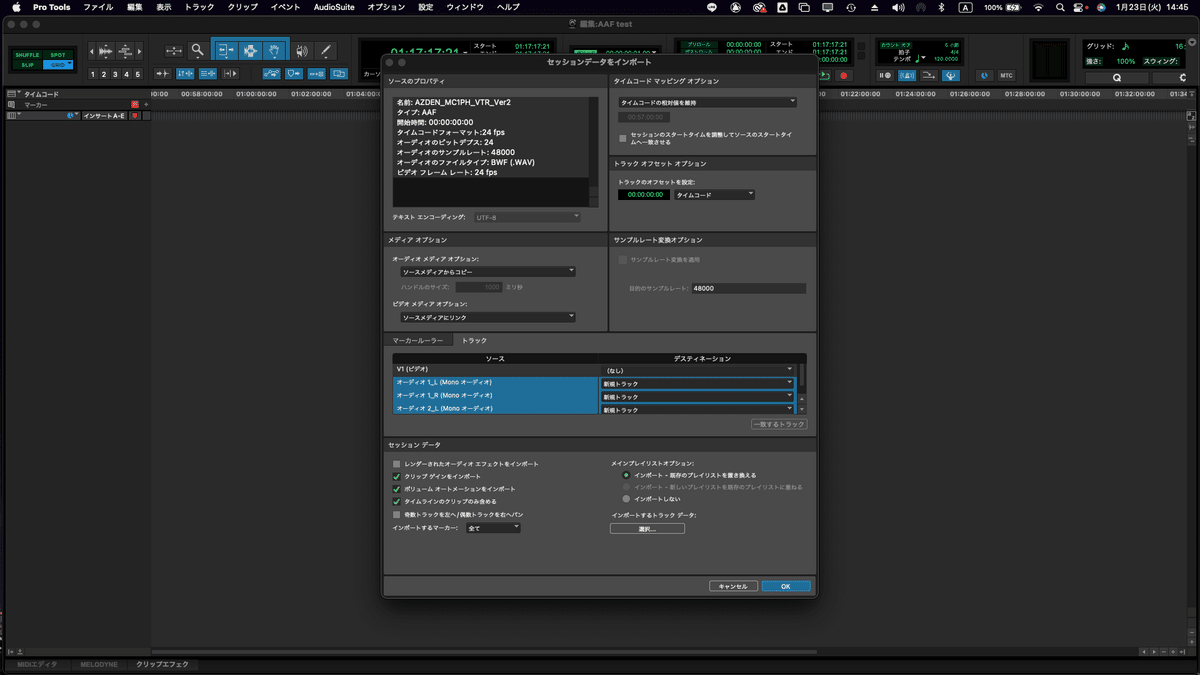Toggle Link Timeline and Edit Selection icon

tap(185, 74)
